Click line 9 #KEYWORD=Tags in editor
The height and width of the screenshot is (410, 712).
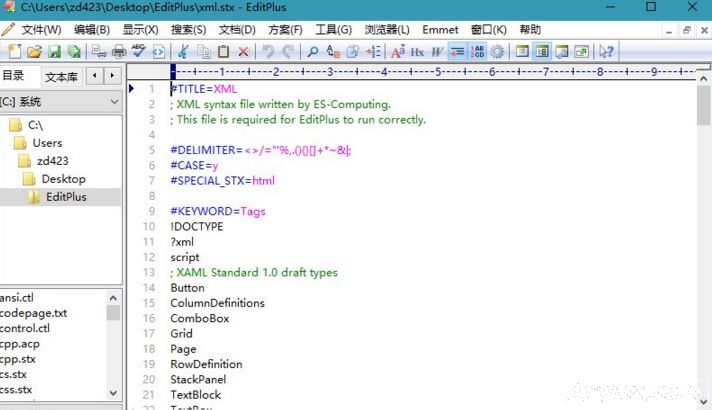coord(218,212)
